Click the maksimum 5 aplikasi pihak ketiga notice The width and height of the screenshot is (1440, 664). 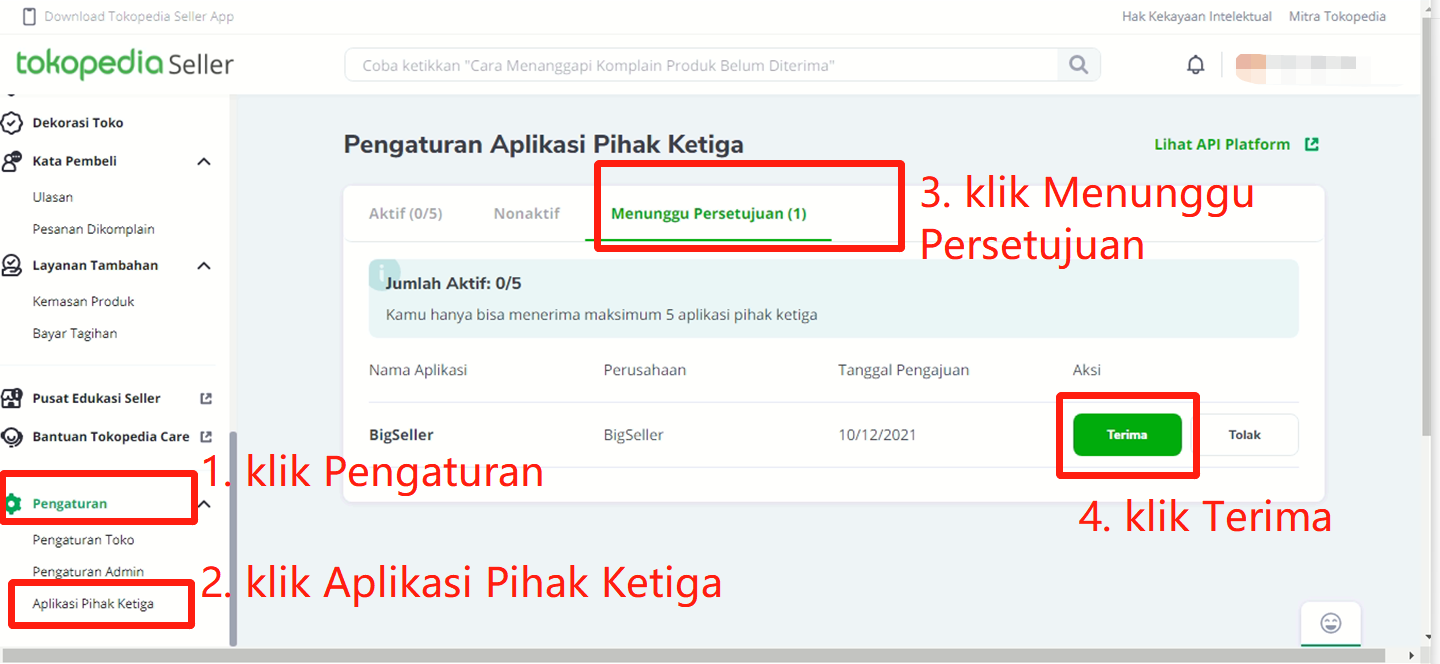click(x=601, y=315)
